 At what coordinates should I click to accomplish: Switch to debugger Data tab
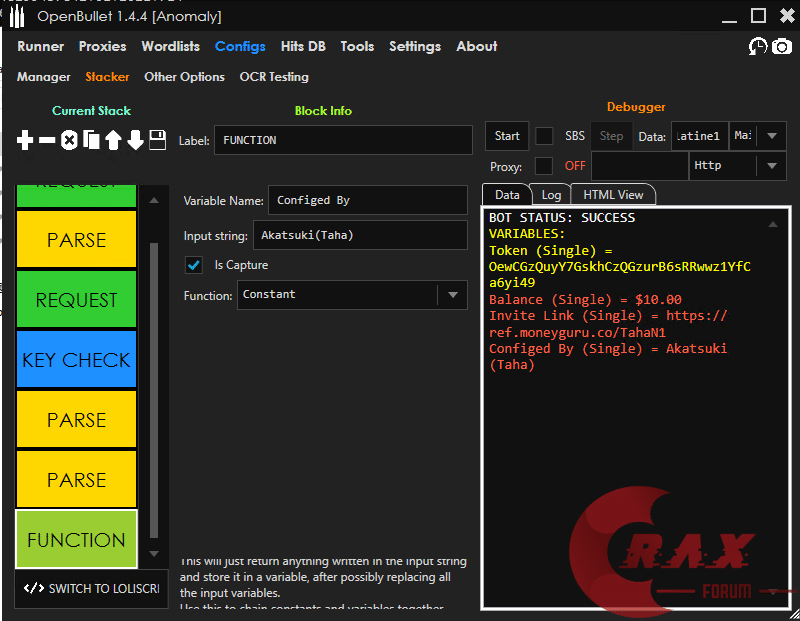tap(507, 195)
